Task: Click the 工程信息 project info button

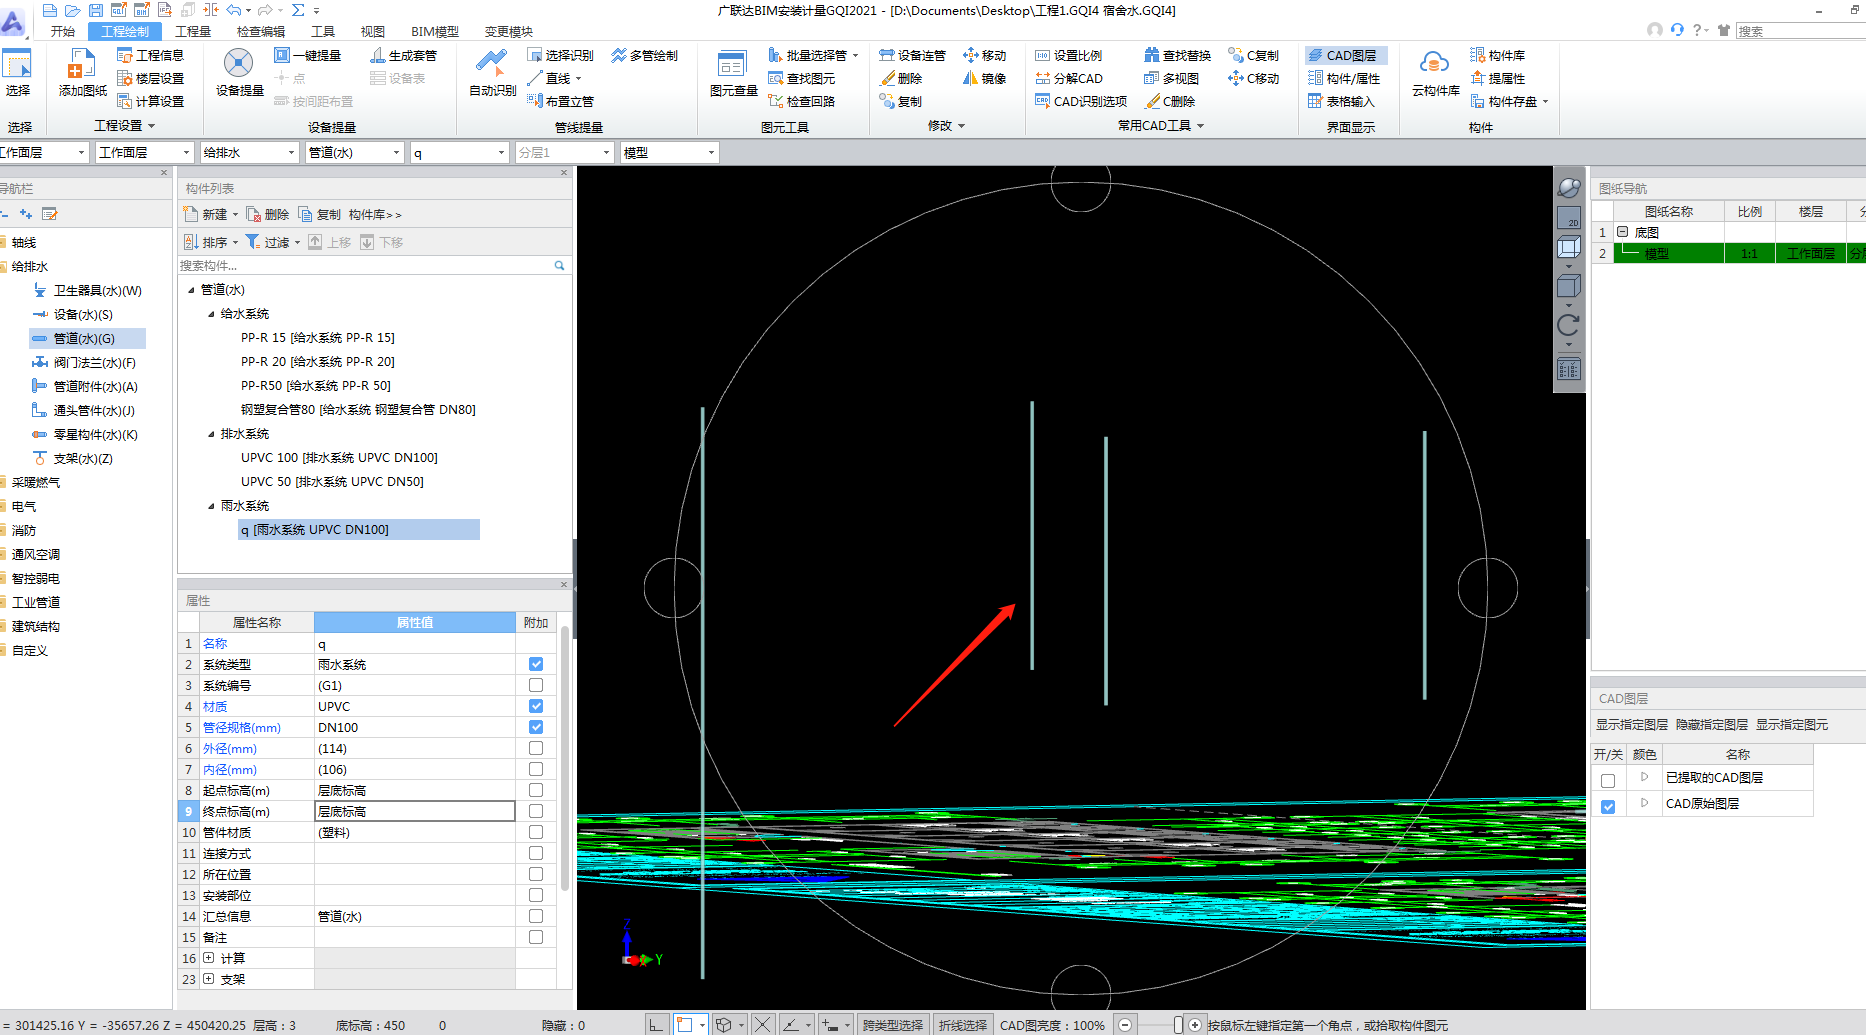Action: click(x=151, y=55)
